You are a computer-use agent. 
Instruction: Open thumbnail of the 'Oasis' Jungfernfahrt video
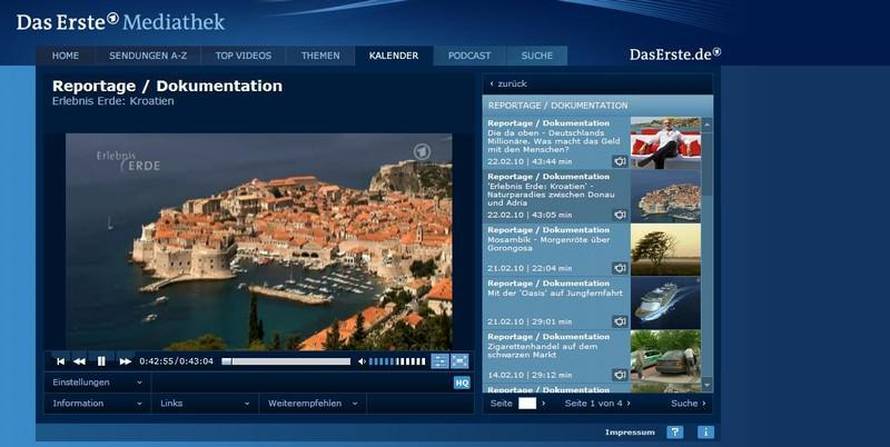tap(665, 303)
